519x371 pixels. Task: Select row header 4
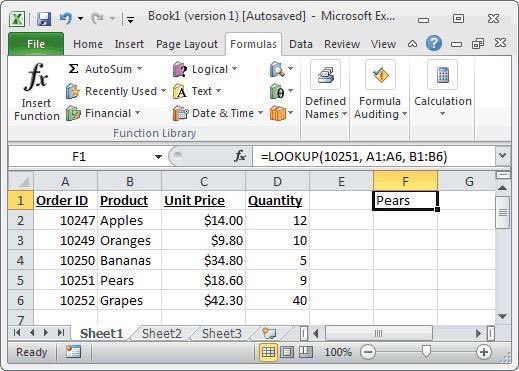pos(20,260)
